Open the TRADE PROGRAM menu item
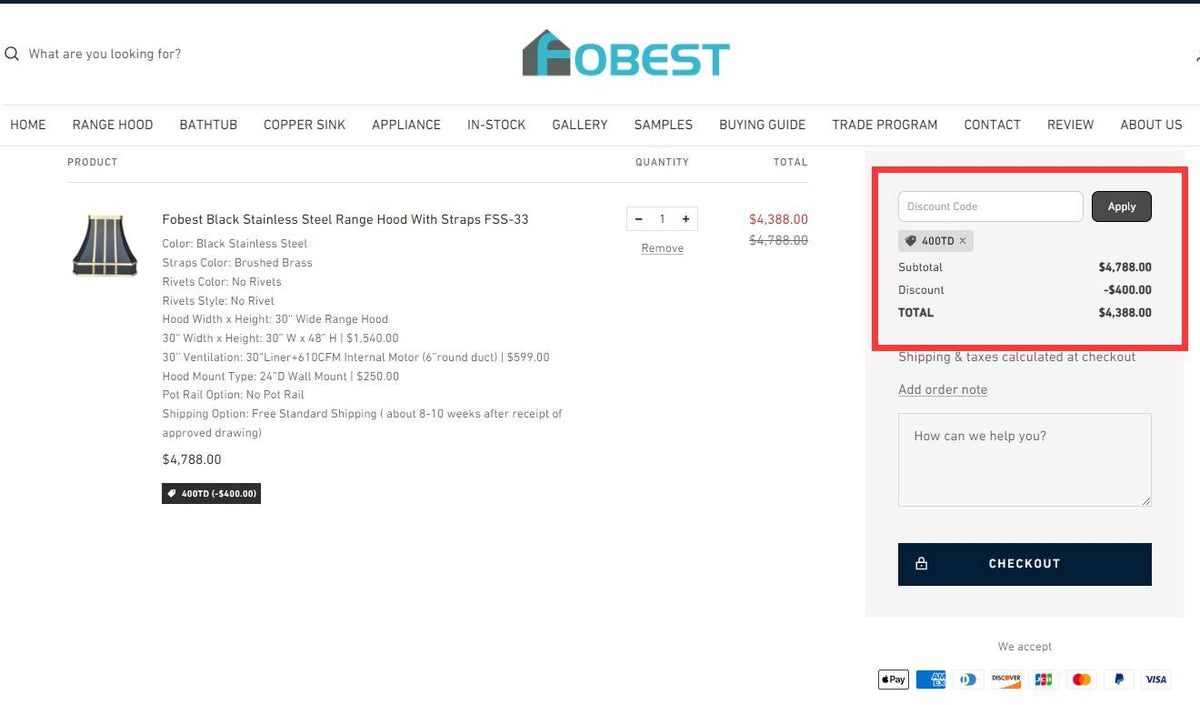This screenshot has height=705, width=1200. pyautogui.click(x=884, y=124)
